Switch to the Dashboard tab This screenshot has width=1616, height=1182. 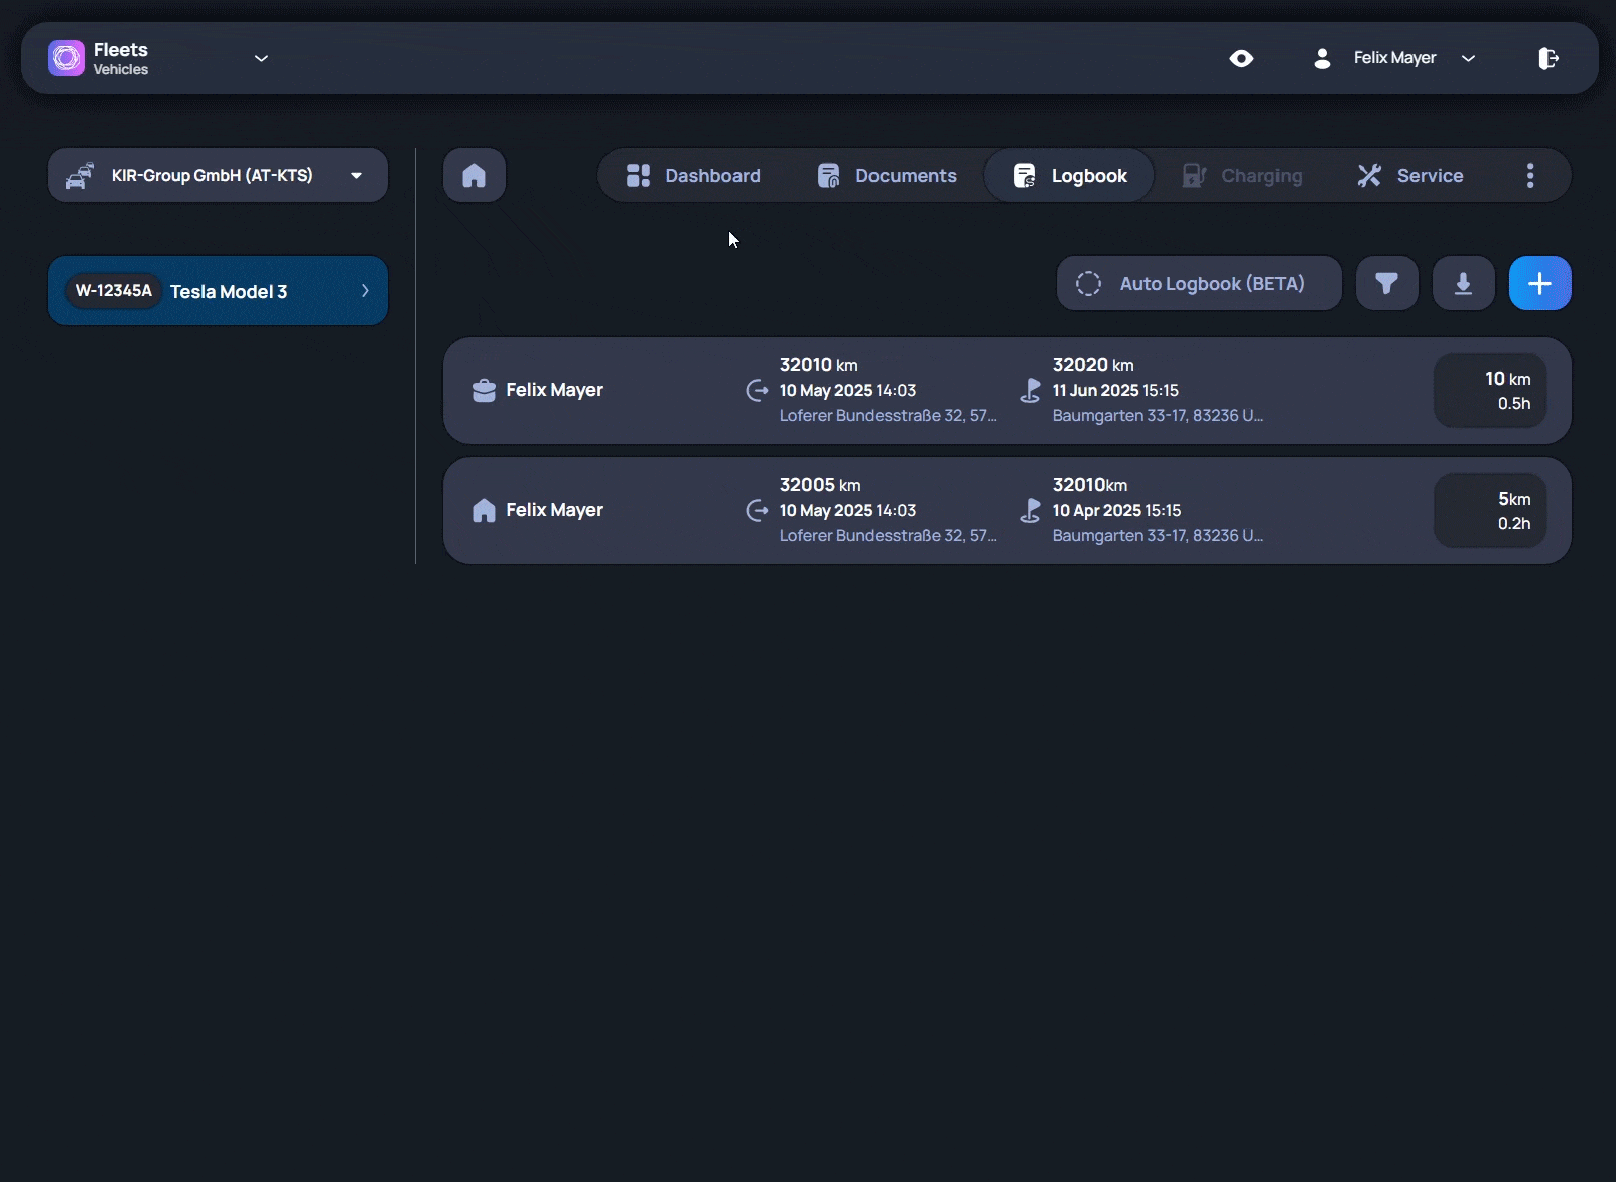coord(693,175)
